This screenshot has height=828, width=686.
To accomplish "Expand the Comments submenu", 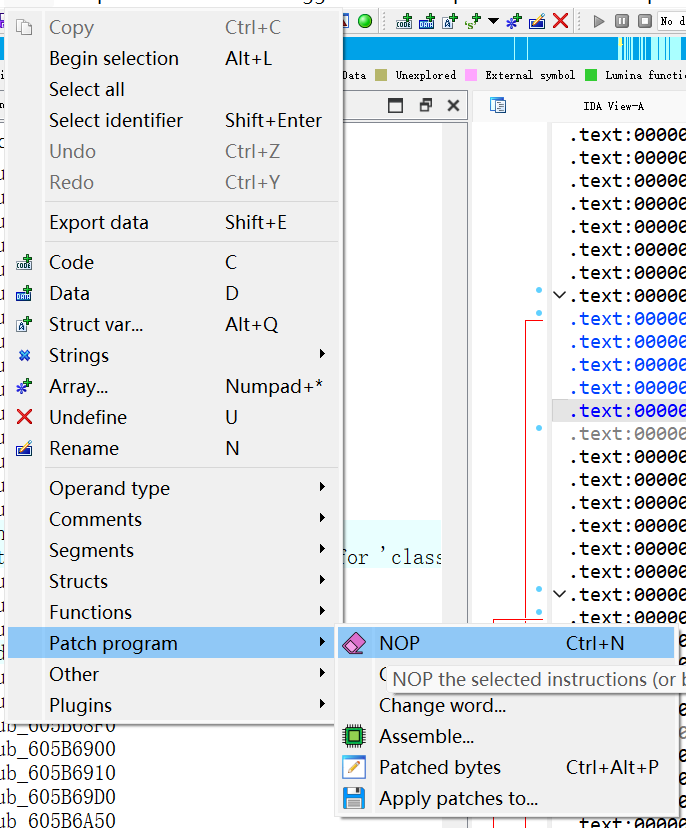I will pyautogui.click(x=173, y=520).
